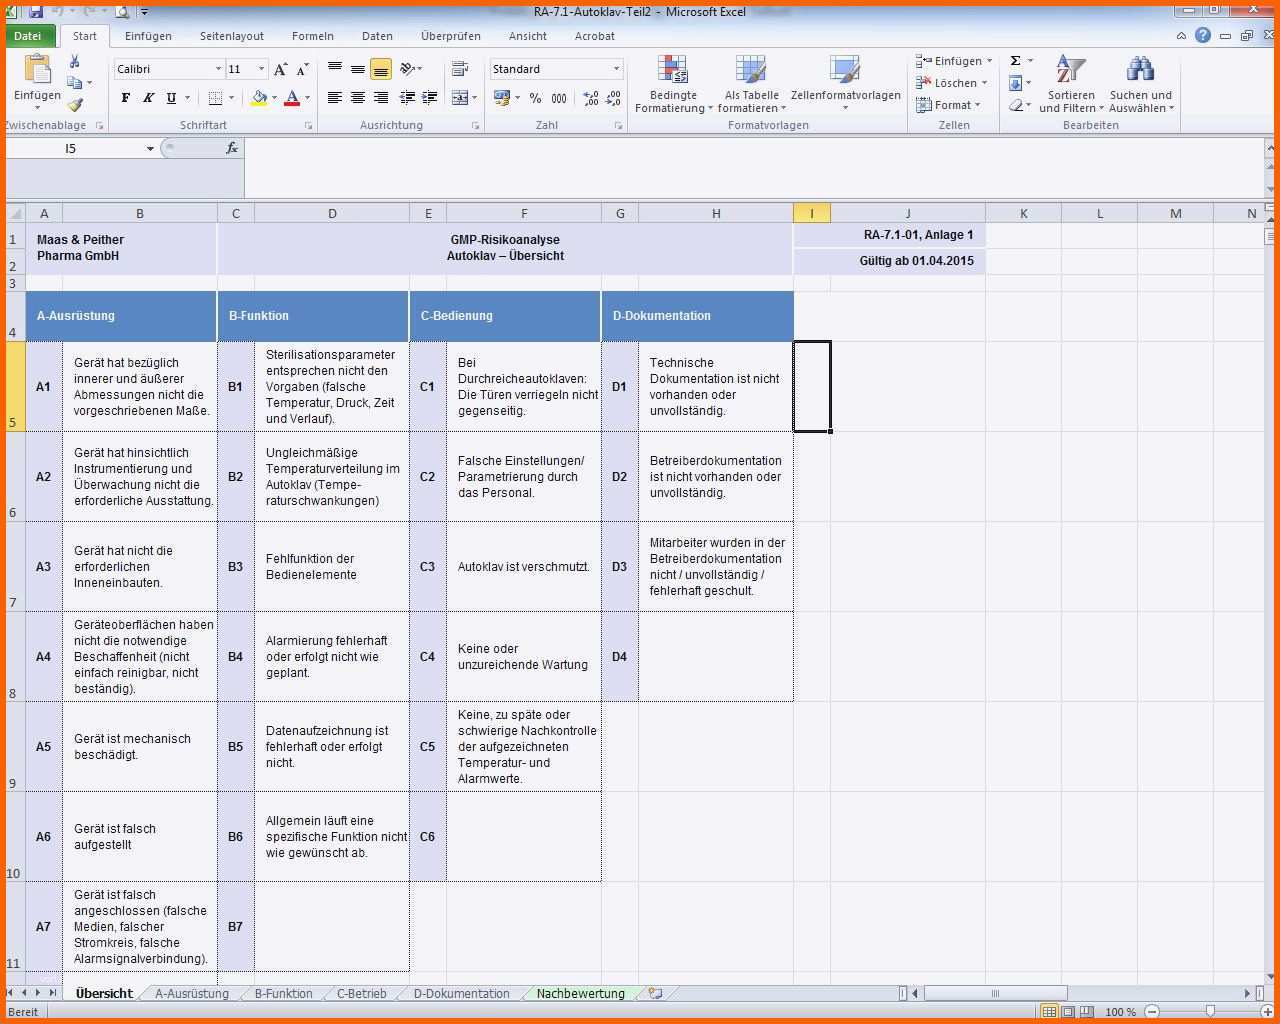Viewport: 1280px width, 1024px height.
Task: Toggle bold formatting
Action: click(125, 98)
